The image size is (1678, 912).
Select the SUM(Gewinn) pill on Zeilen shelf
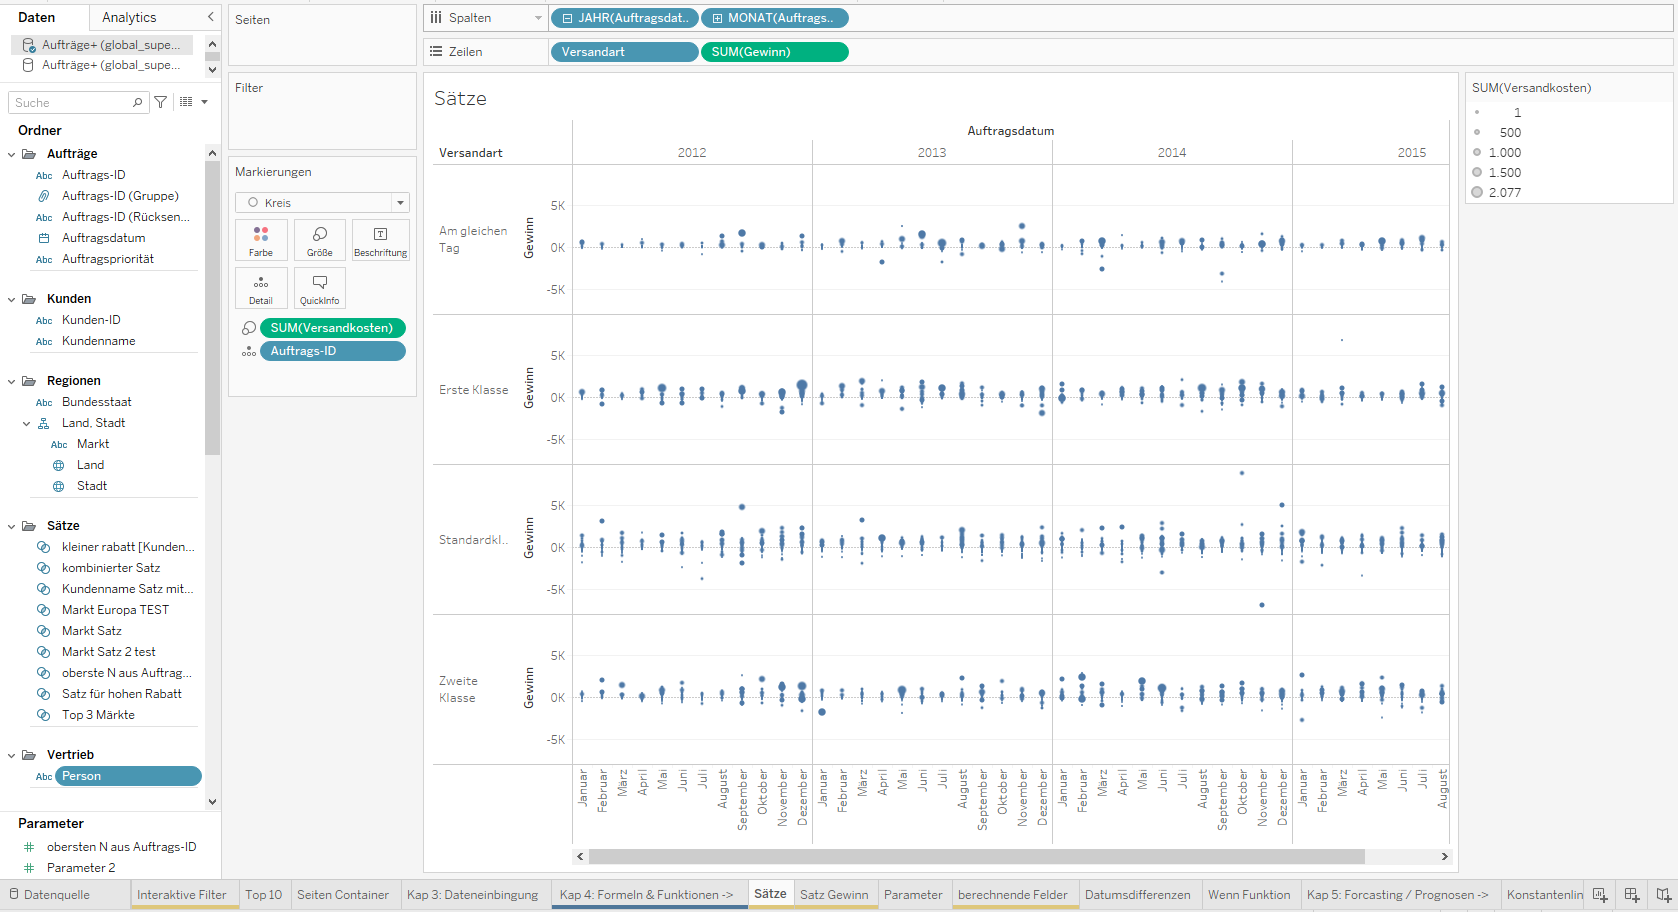click(x=774, y=51)
